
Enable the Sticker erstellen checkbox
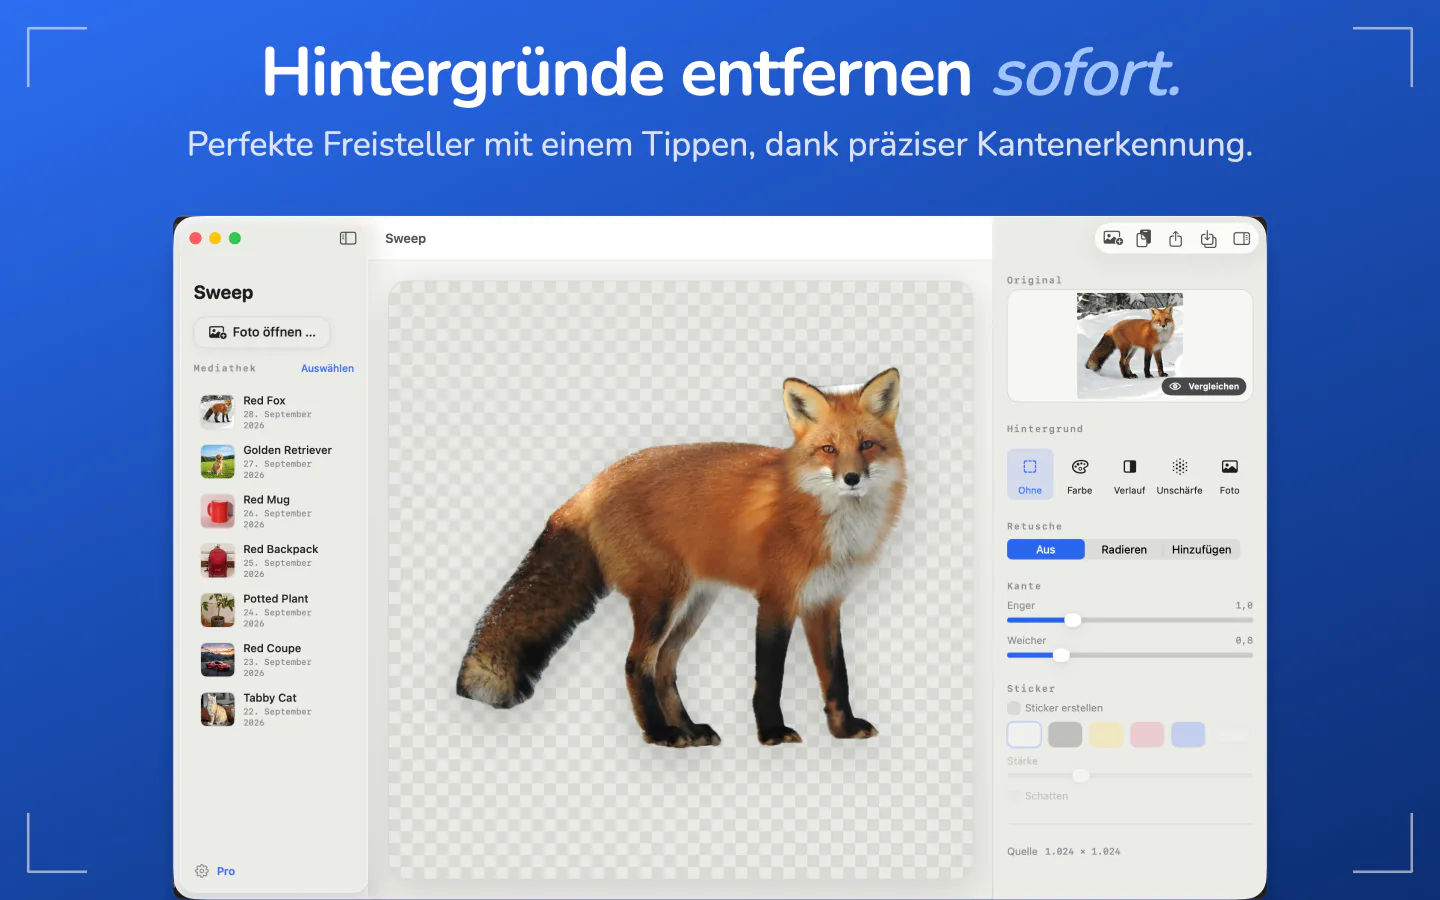1014,708
